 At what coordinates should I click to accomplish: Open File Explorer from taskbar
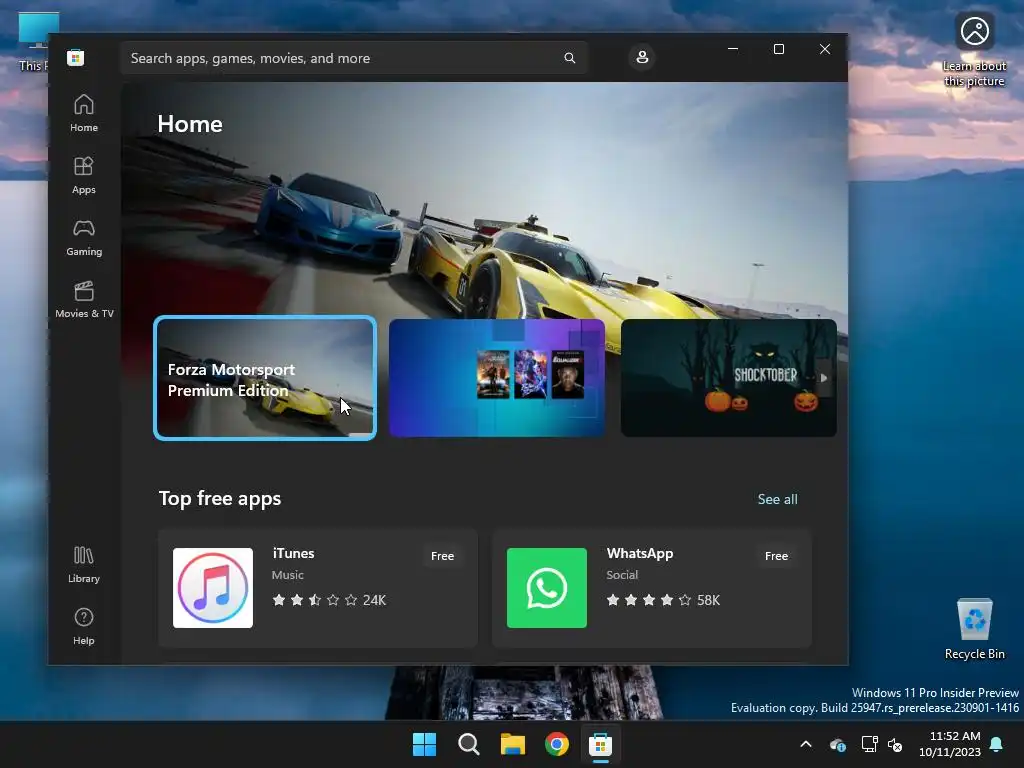tap(513, 744)
